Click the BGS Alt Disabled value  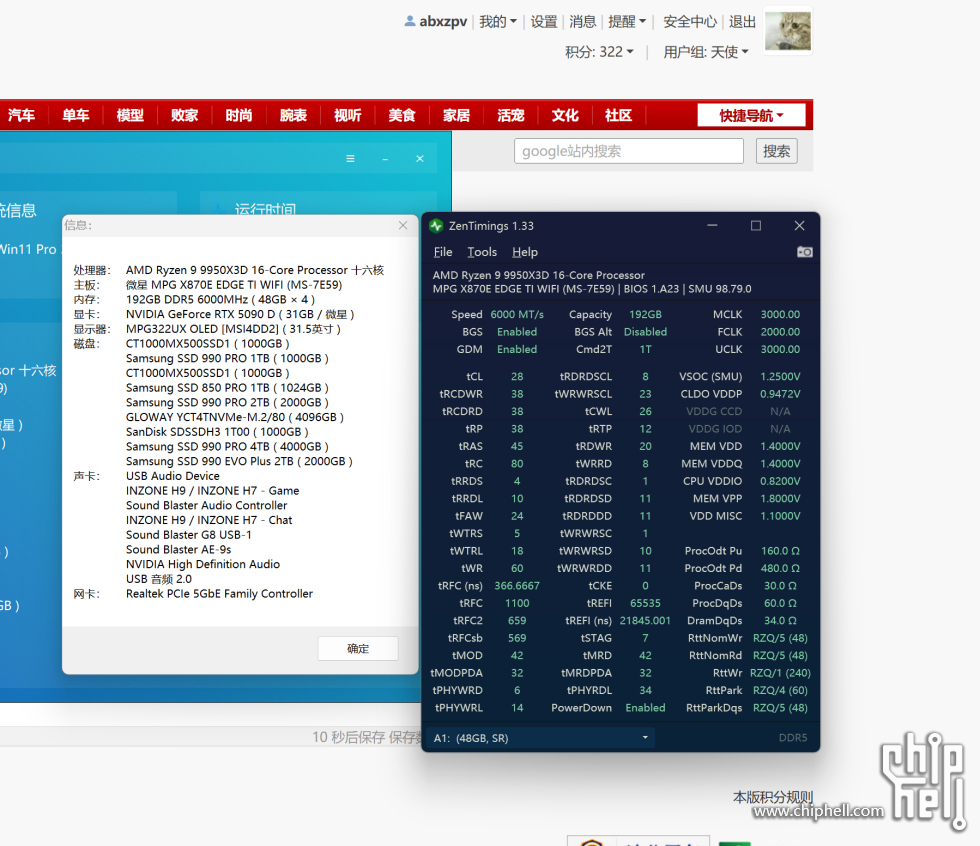pyautogui.click(x=645, y=332)
